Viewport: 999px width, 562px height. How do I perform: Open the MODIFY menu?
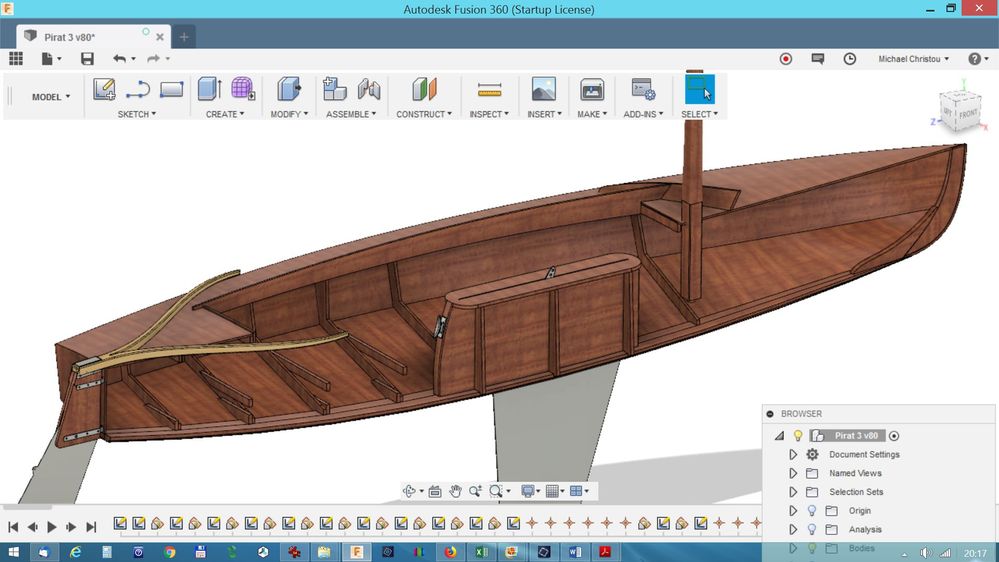[289, 114]
